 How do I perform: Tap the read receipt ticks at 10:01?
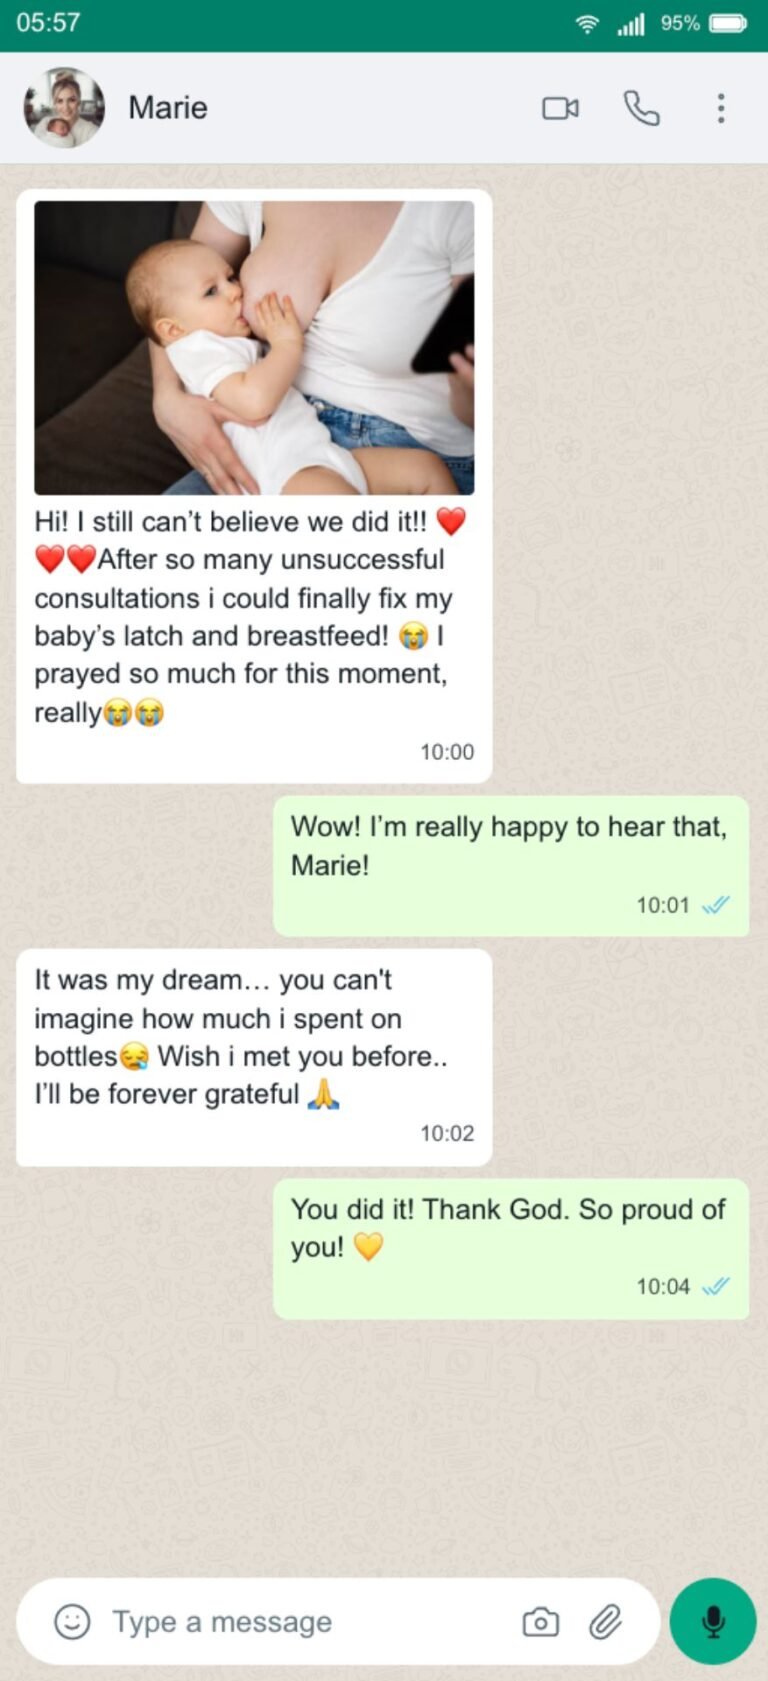coord(716,906)
